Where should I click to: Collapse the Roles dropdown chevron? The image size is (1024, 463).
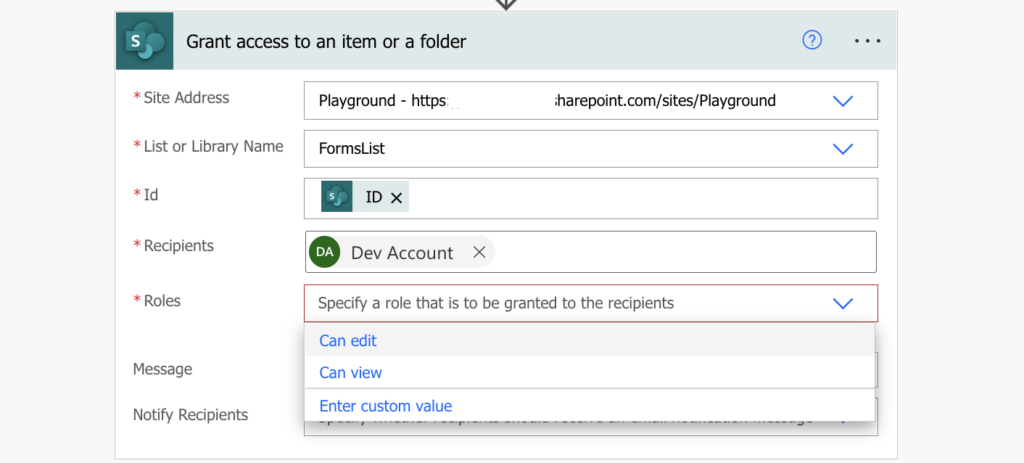(843, 303)
